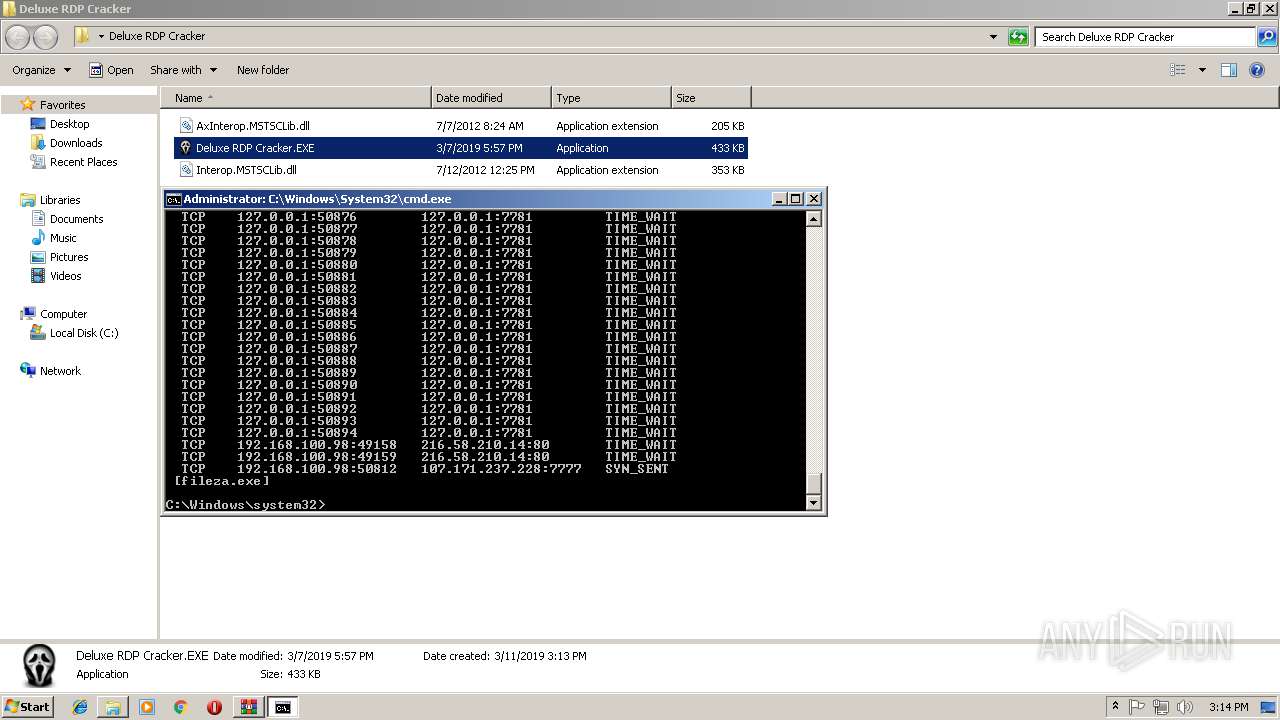The width and height of the screenshot is (1280, 720).
Task: Click the [fileza.exe] text in cmd
Action: click(x=221, y=481)
